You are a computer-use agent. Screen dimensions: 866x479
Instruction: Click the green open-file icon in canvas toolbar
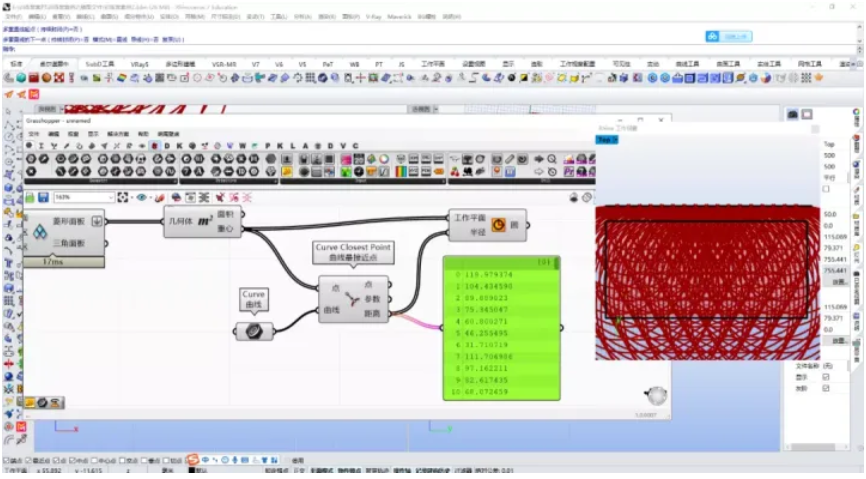(29, 198)
